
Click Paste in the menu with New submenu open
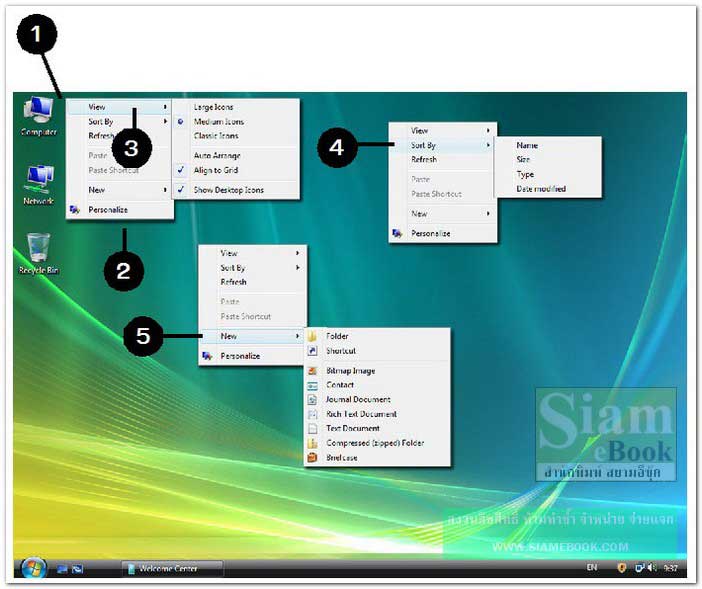pos(252,302)
